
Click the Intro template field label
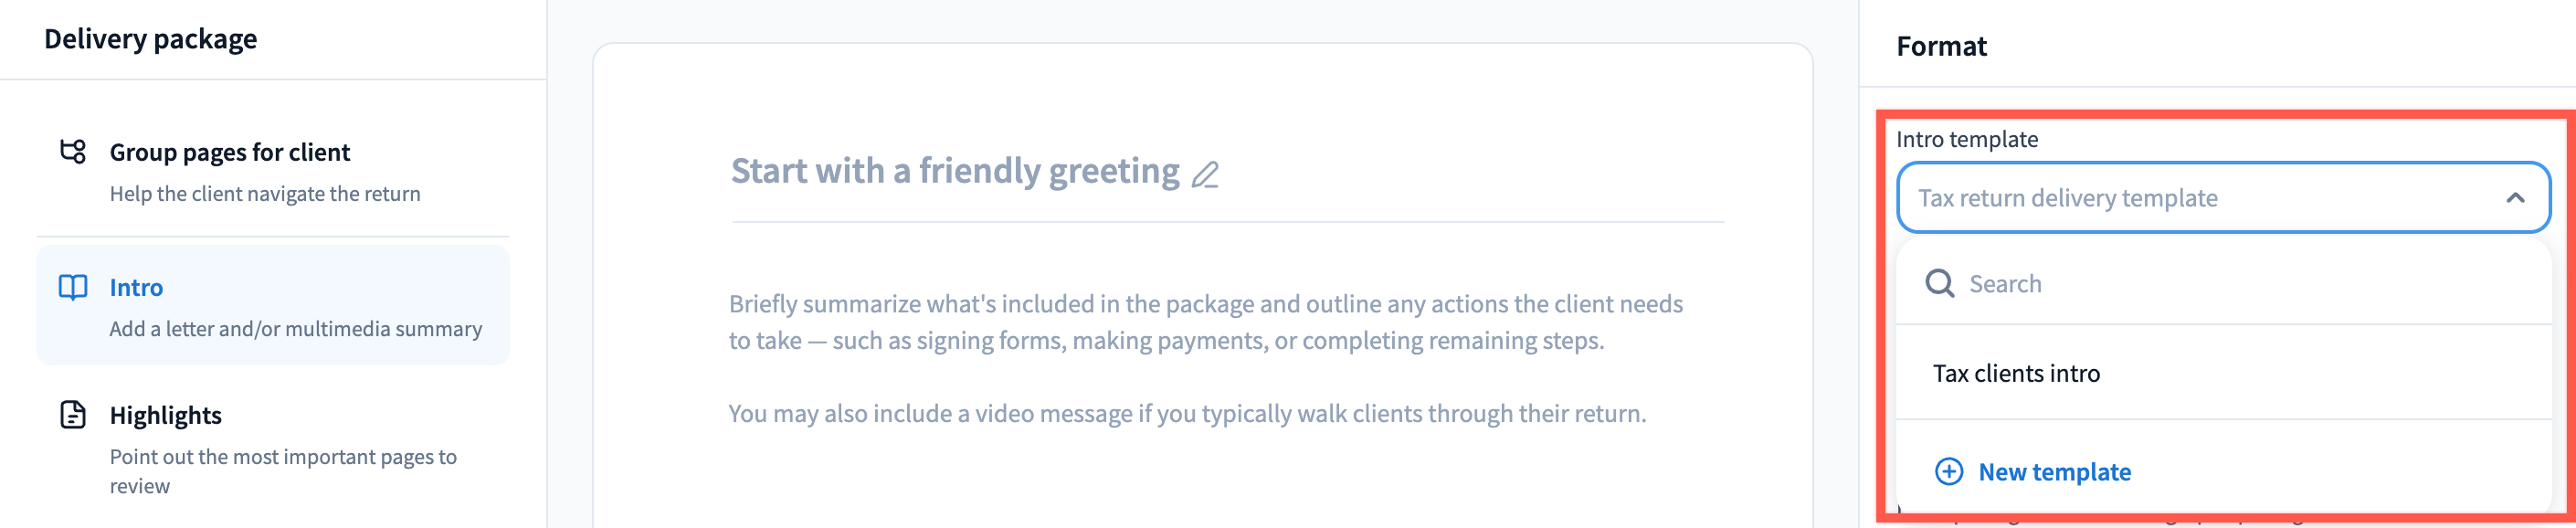click(1966, 140)
